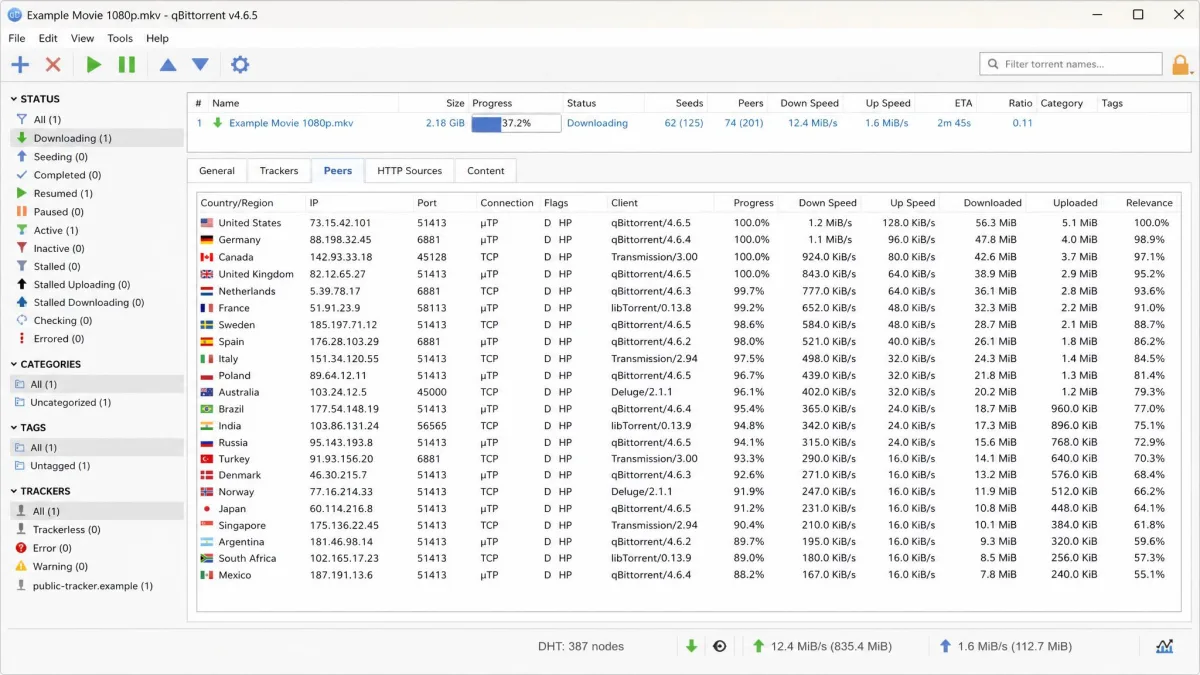The height and width of the screenshot is (675, 1200).
Task: Switch to the Content tab
Action: pos(486,171)
